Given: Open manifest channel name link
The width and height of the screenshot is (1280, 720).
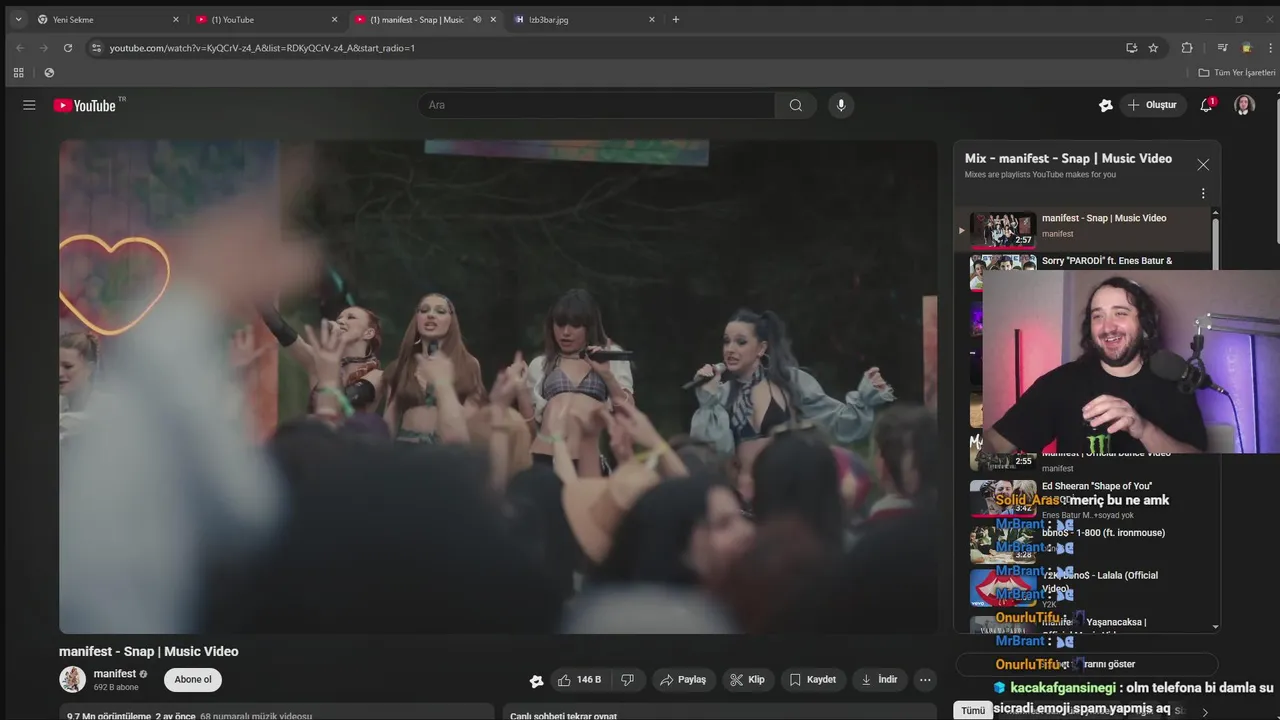Looking at the screenshot, I should [x=115, y=674].
